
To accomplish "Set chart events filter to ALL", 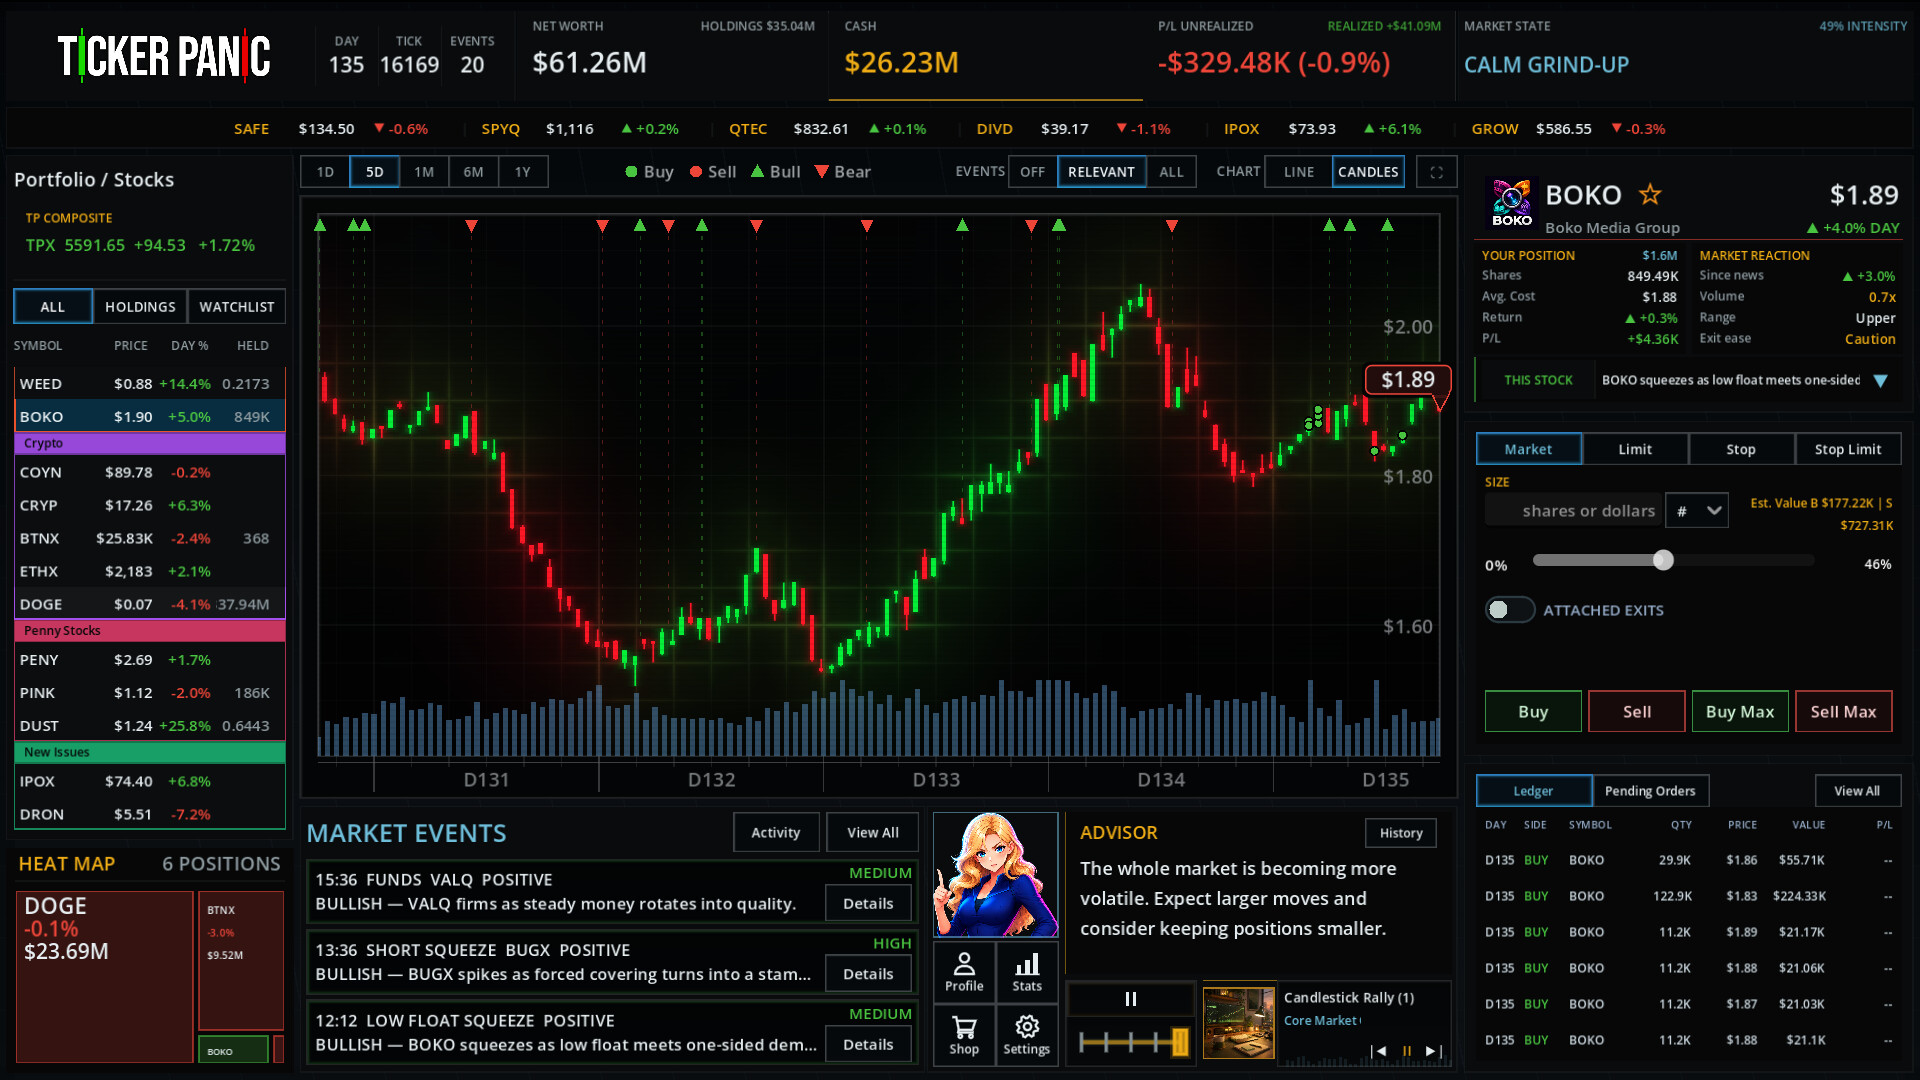I will [1171, 172].
